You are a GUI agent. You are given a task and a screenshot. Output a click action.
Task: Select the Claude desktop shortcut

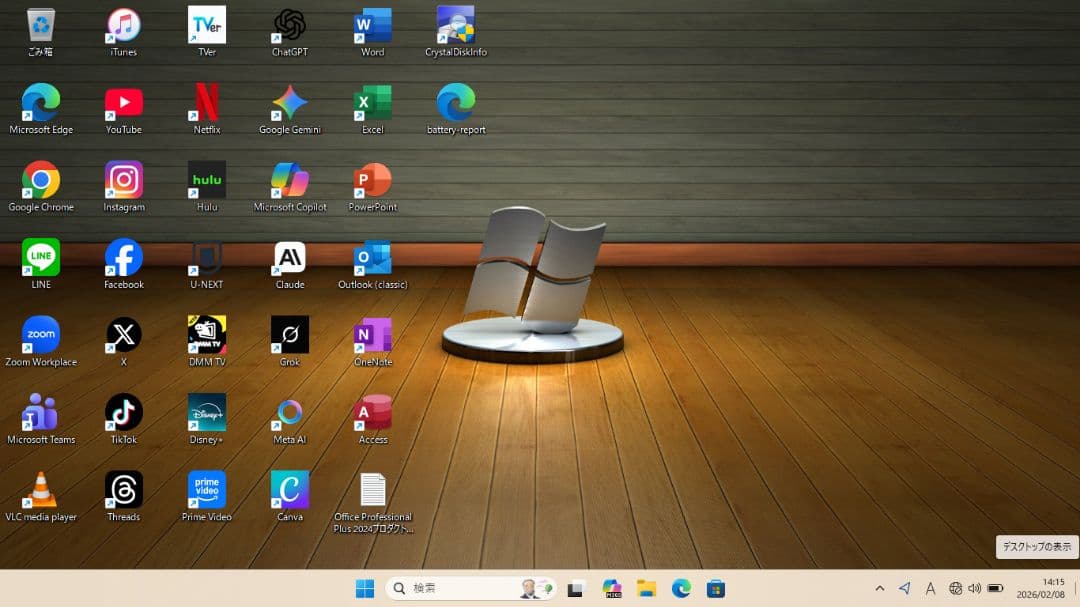(290, 258)
